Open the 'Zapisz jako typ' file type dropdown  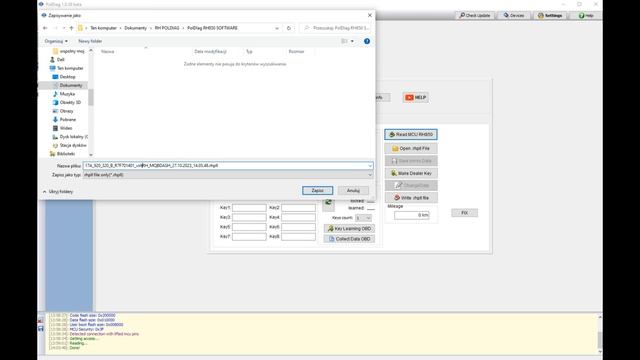pos(228,175)
